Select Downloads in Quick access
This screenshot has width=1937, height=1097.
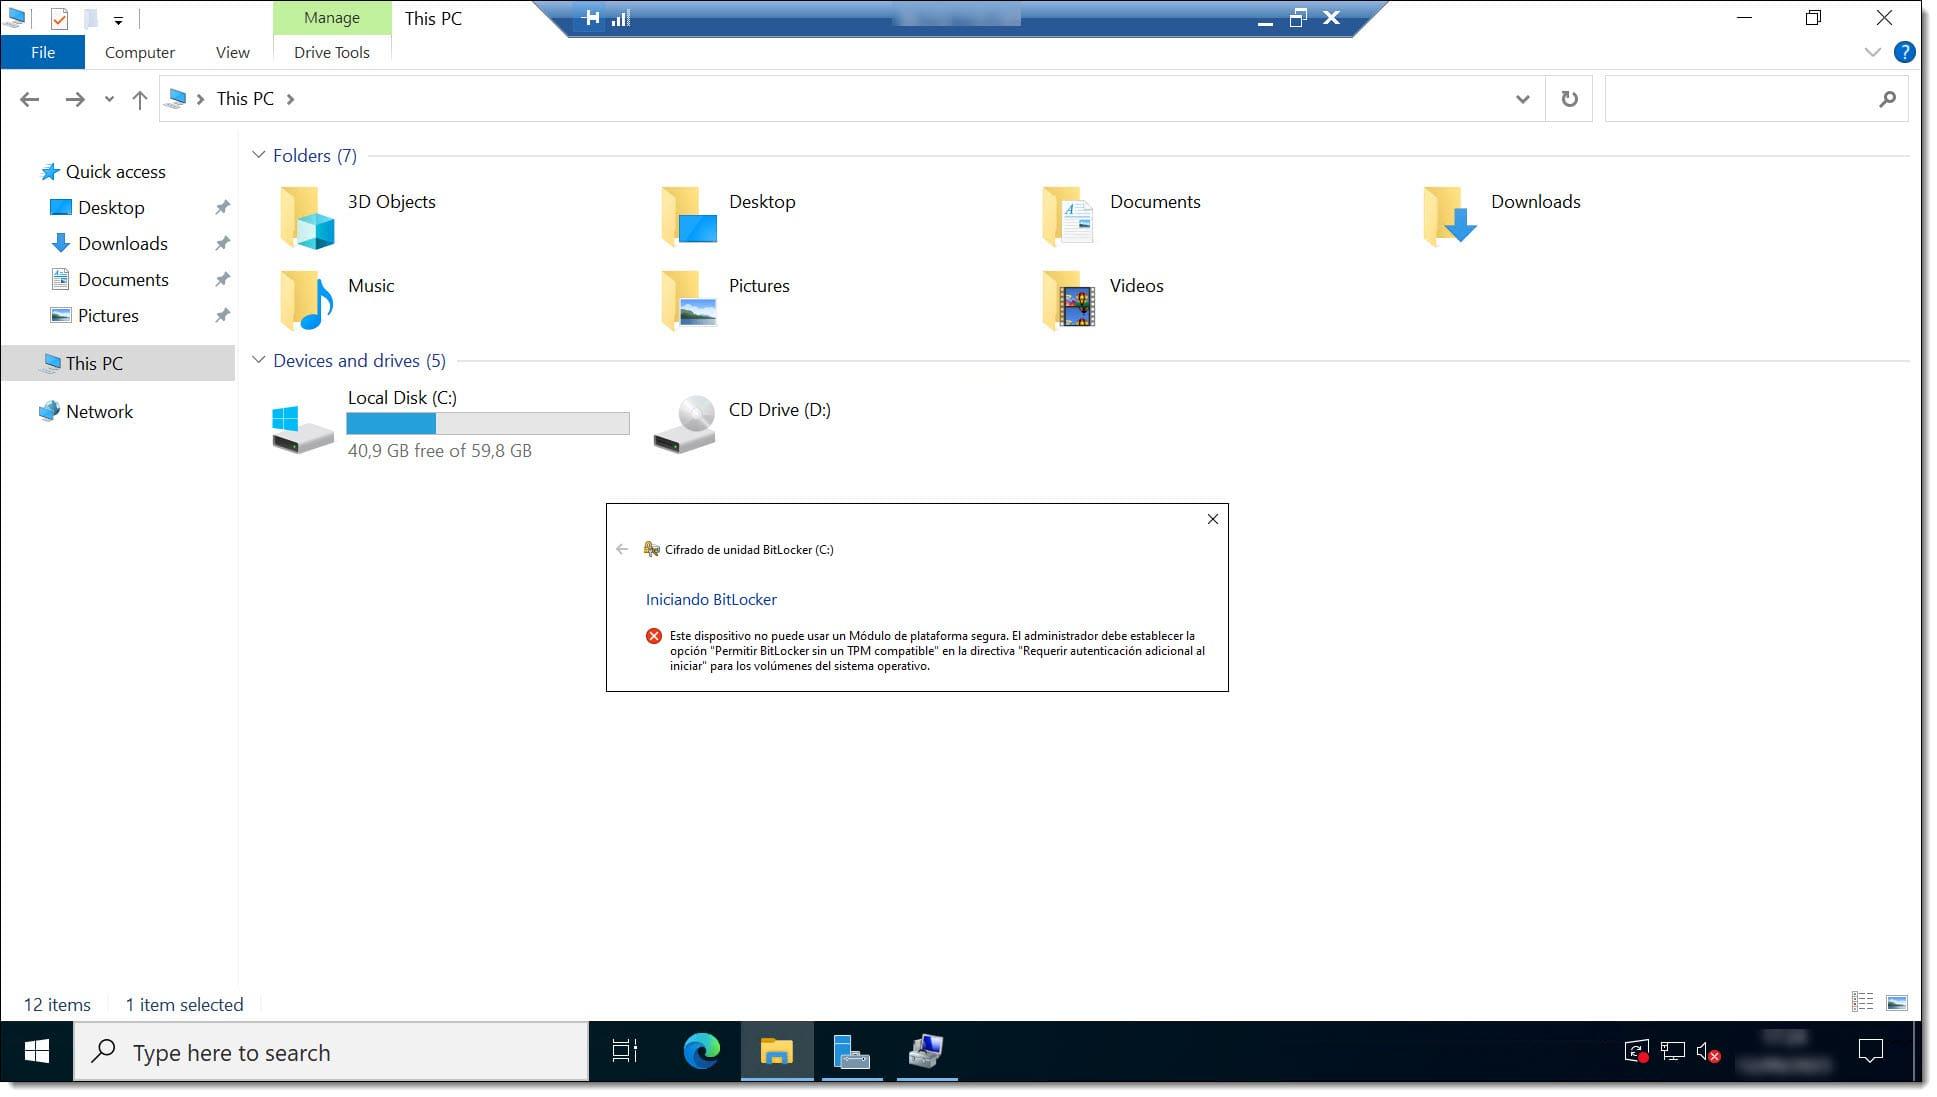tap(122, 244)
